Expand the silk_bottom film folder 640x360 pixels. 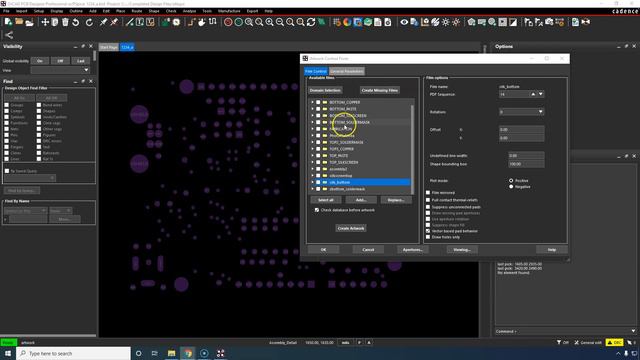pyautogui.click(x=313, y=182)
